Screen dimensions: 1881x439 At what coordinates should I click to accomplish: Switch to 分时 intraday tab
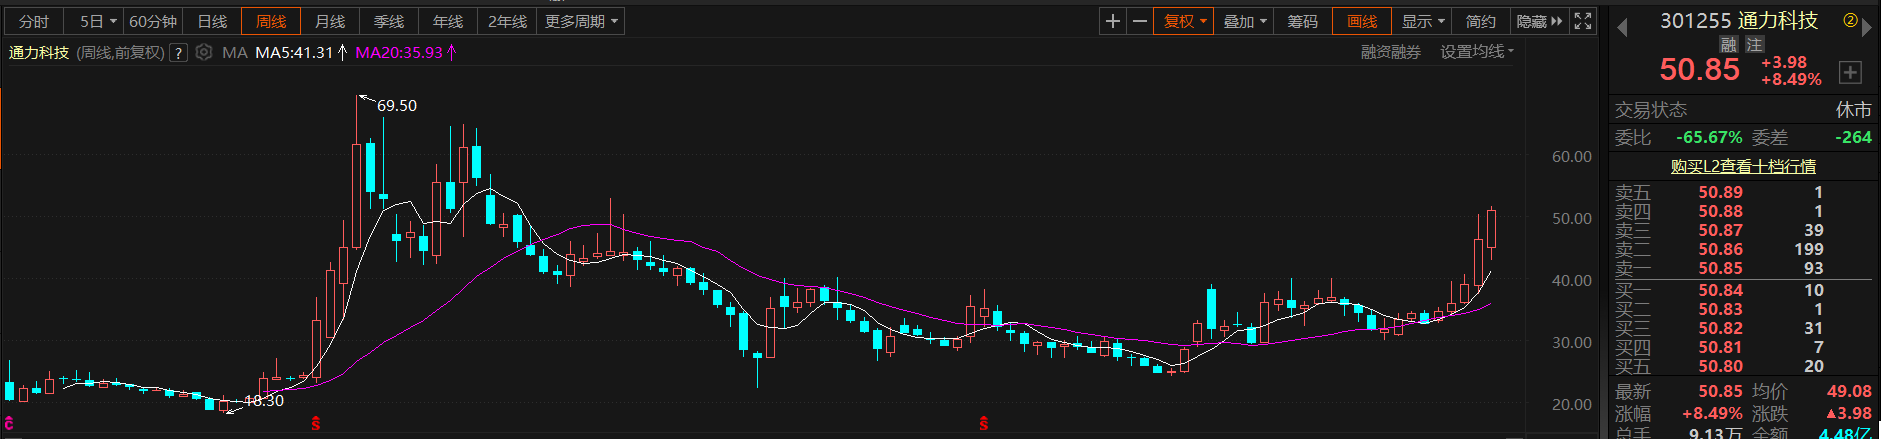click(x=34, y=21)
